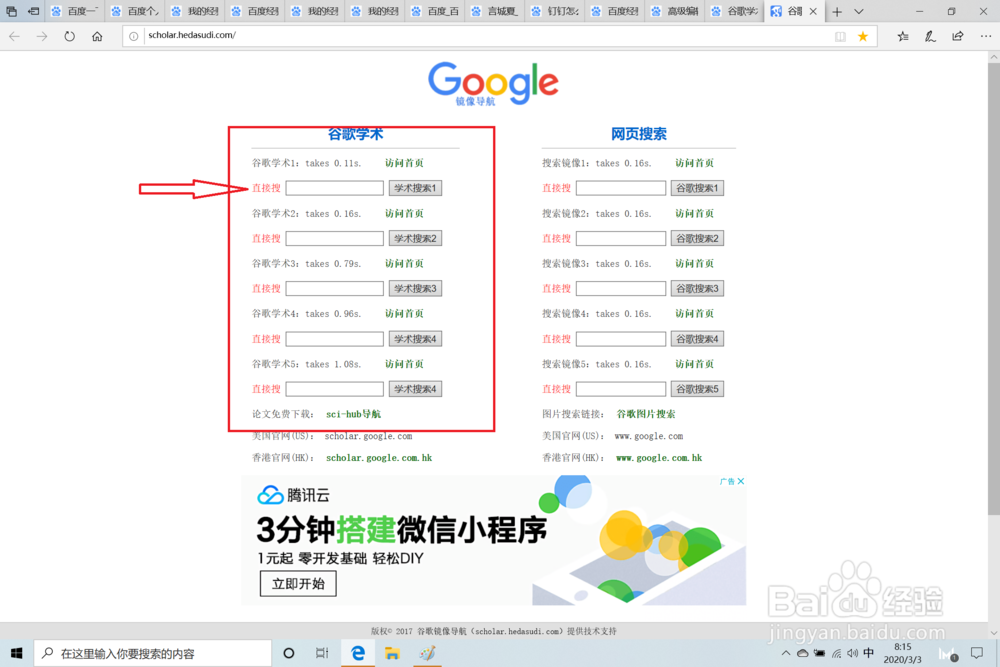Viewport: 1000px width, 667px height.
Task: Click the 学术搜索2 button
Action: pyautogui.click(x=415, y=238)
